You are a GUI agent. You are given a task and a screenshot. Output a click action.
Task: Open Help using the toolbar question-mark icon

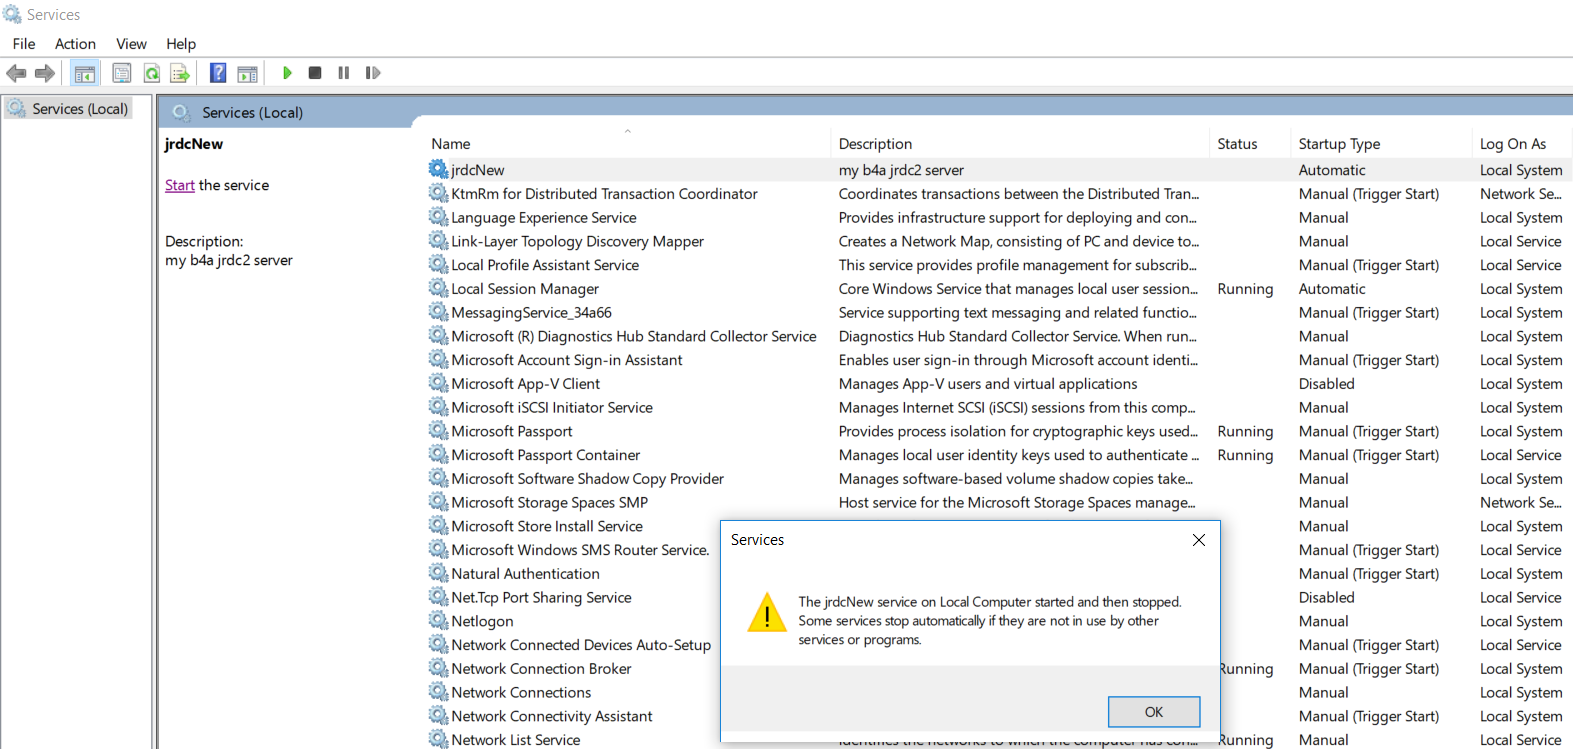(218, 73)
